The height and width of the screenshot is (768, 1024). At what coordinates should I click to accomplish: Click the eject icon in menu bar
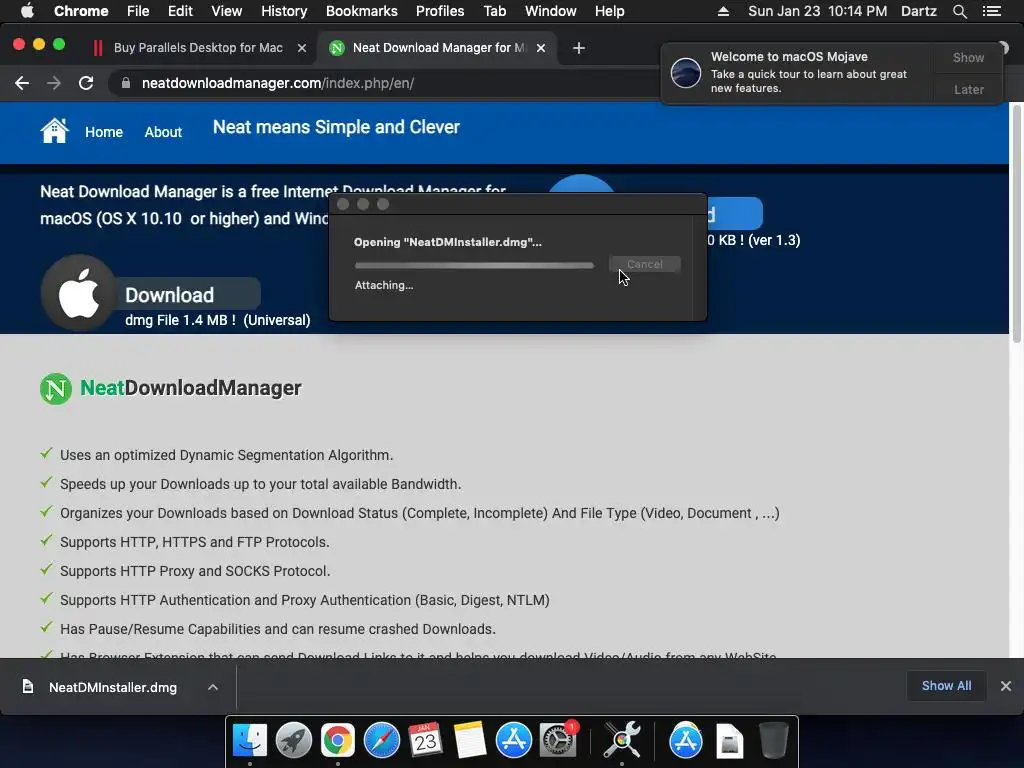click(x=723, y=11)
